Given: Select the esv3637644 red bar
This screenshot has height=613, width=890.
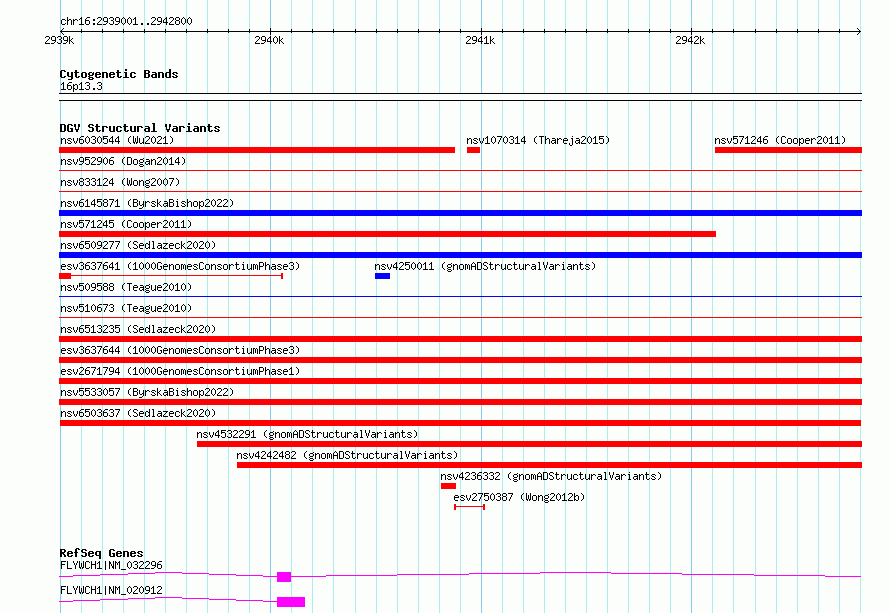Looking at the screenshot, I should 460,360.
